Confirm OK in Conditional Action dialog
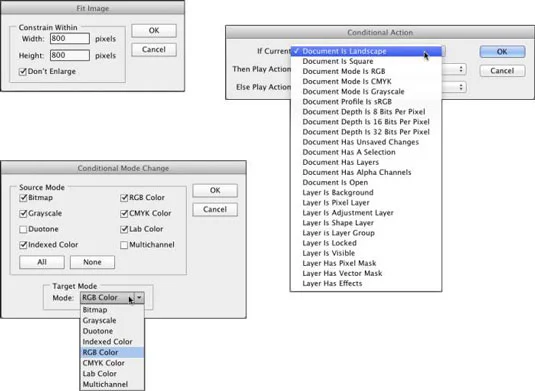The image size is (535, 391). coord(502,52)
